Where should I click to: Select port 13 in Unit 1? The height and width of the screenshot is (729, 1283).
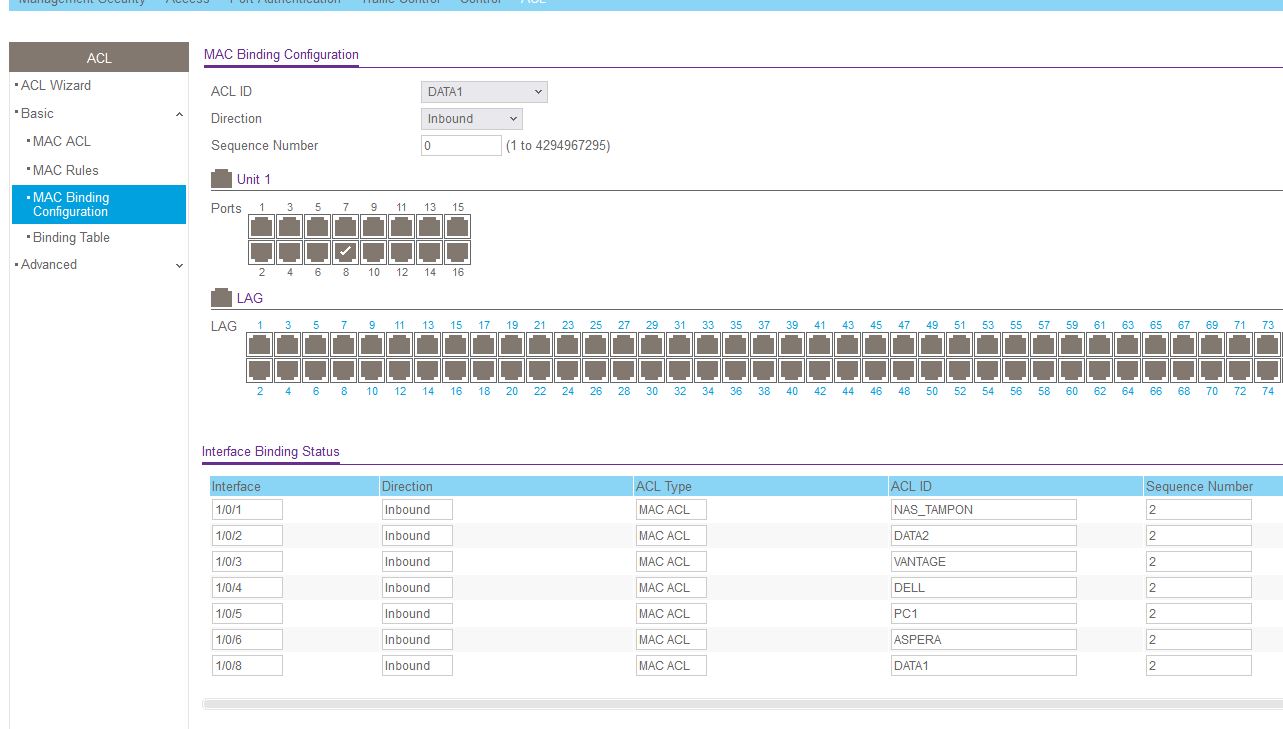point(430,227)
